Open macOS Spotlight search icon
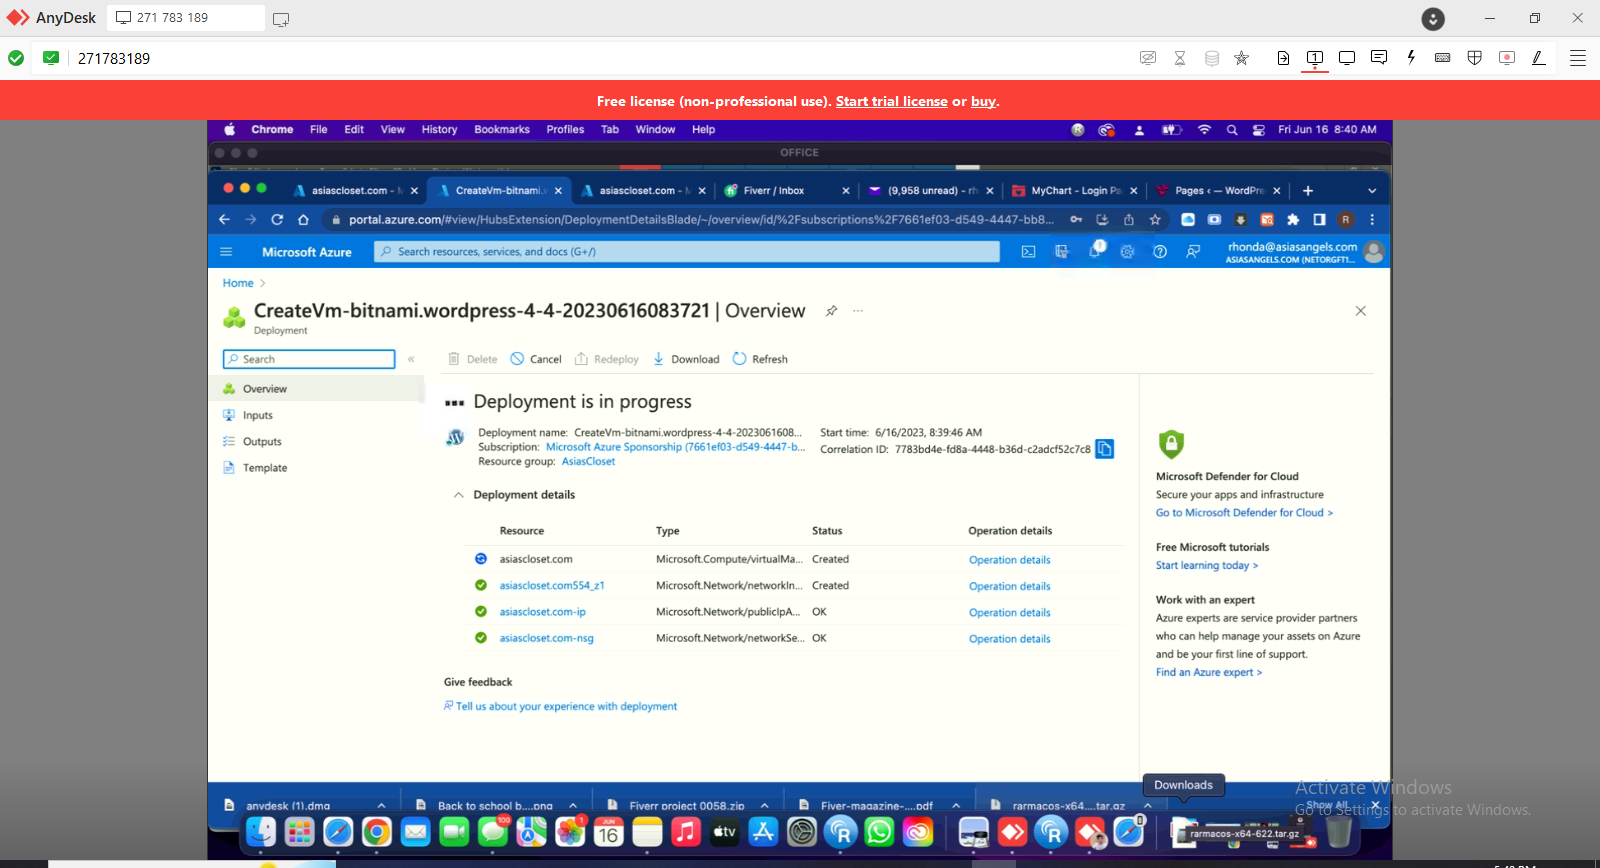 (x=1232, y=130)
